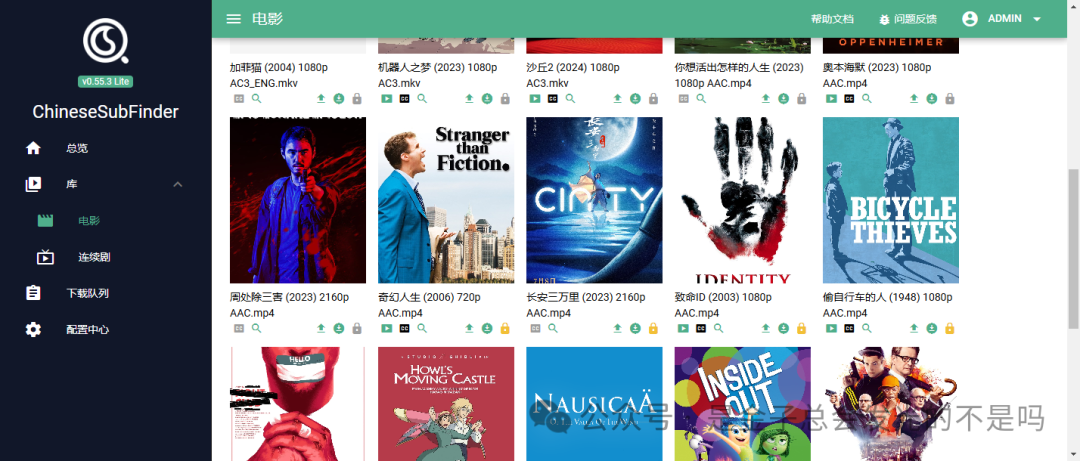The image size is (1080, 461).
Task: Collapse the 库 section in sidebar
Action: (177, 184)
